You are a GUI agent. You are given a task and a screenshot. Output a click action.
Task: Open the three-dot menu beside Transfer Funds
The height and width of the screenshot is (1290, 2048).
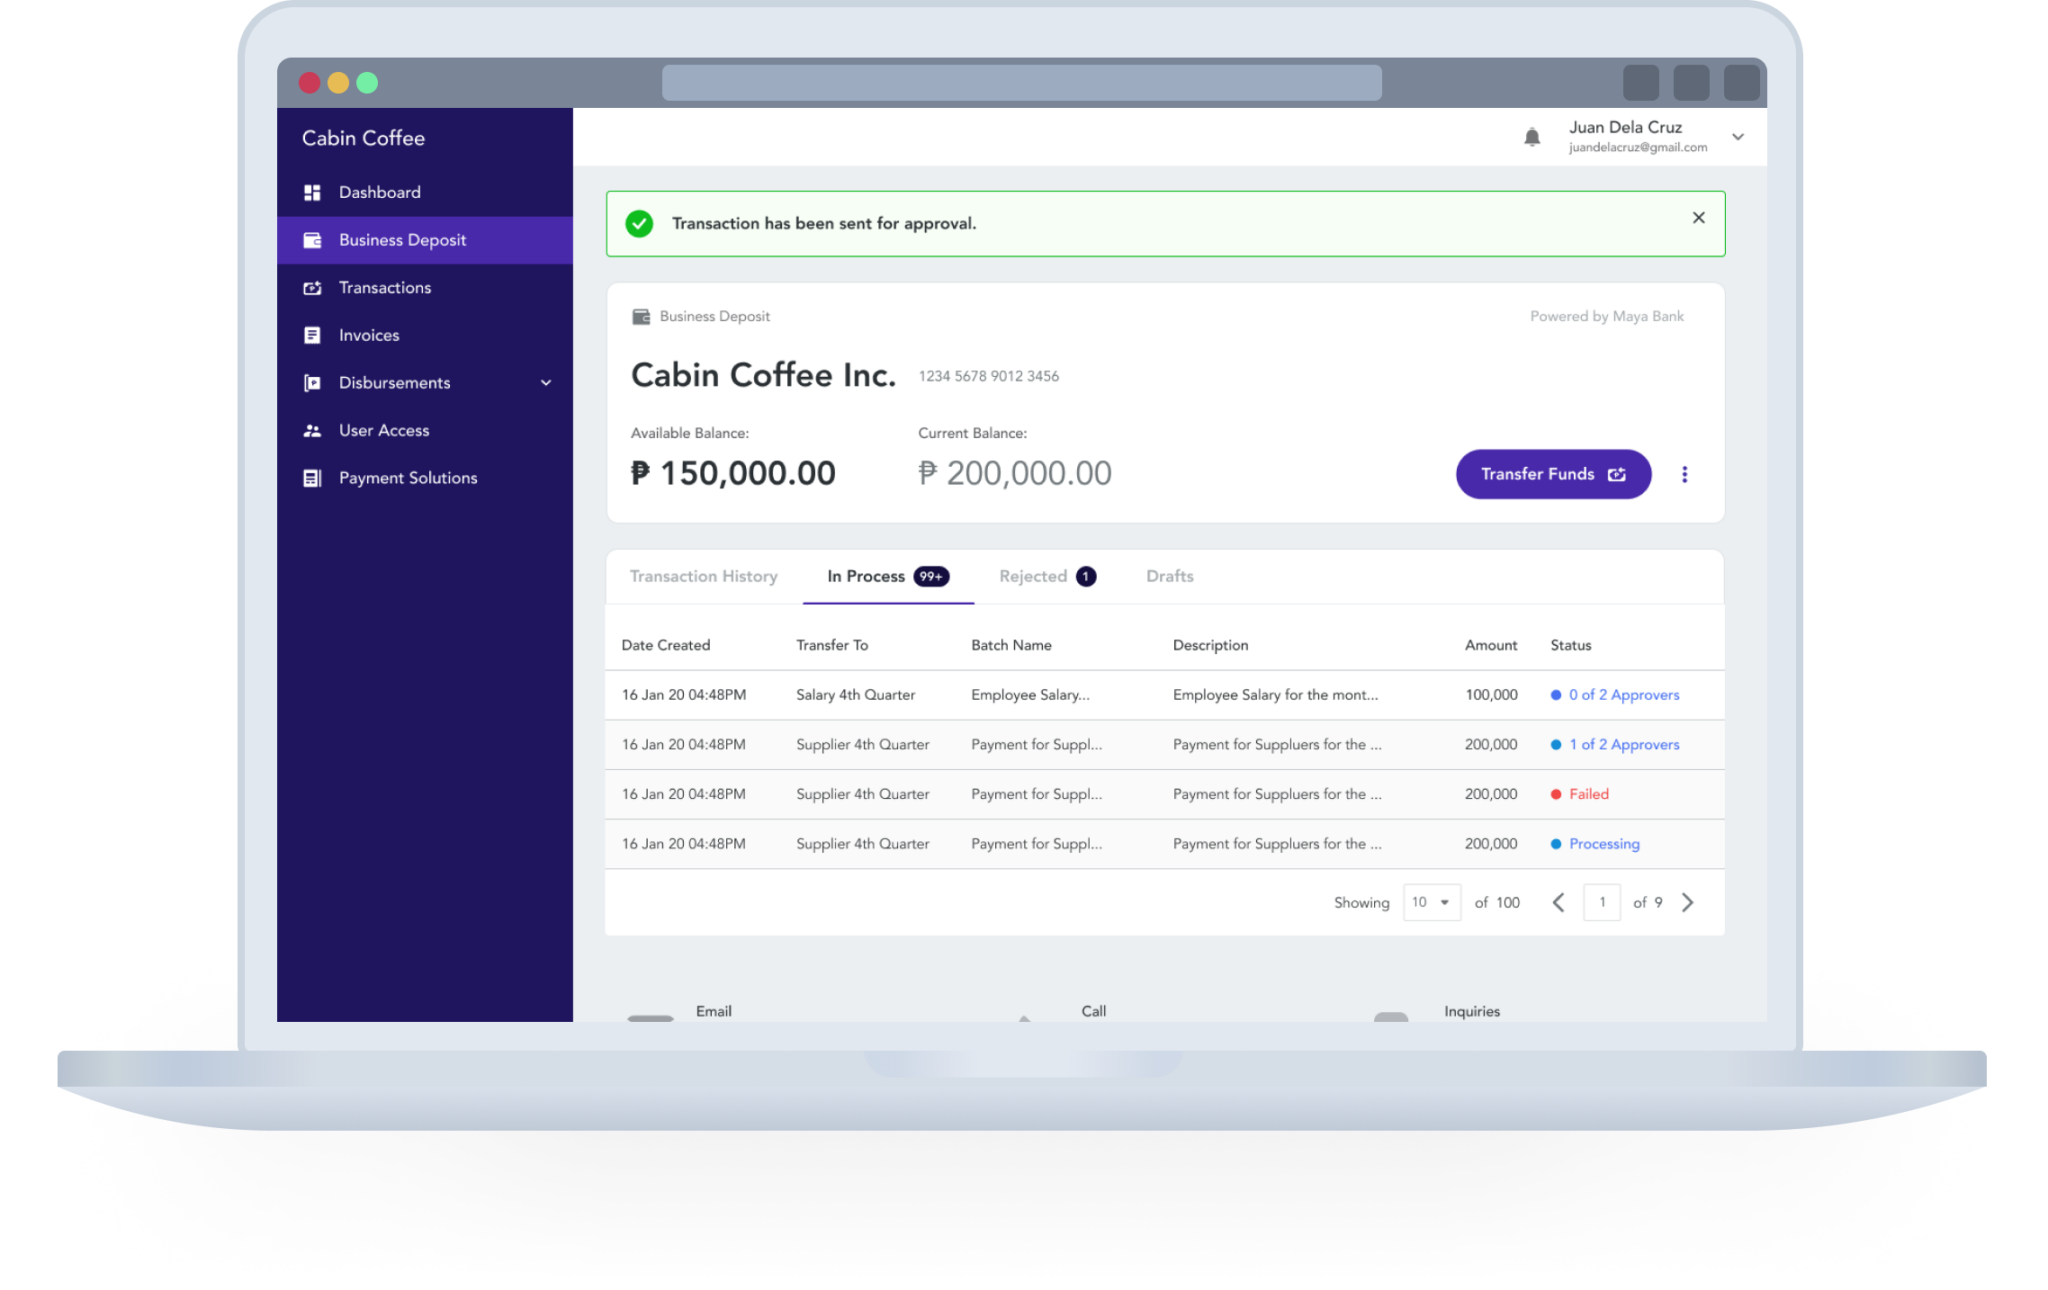(1685, 474)
